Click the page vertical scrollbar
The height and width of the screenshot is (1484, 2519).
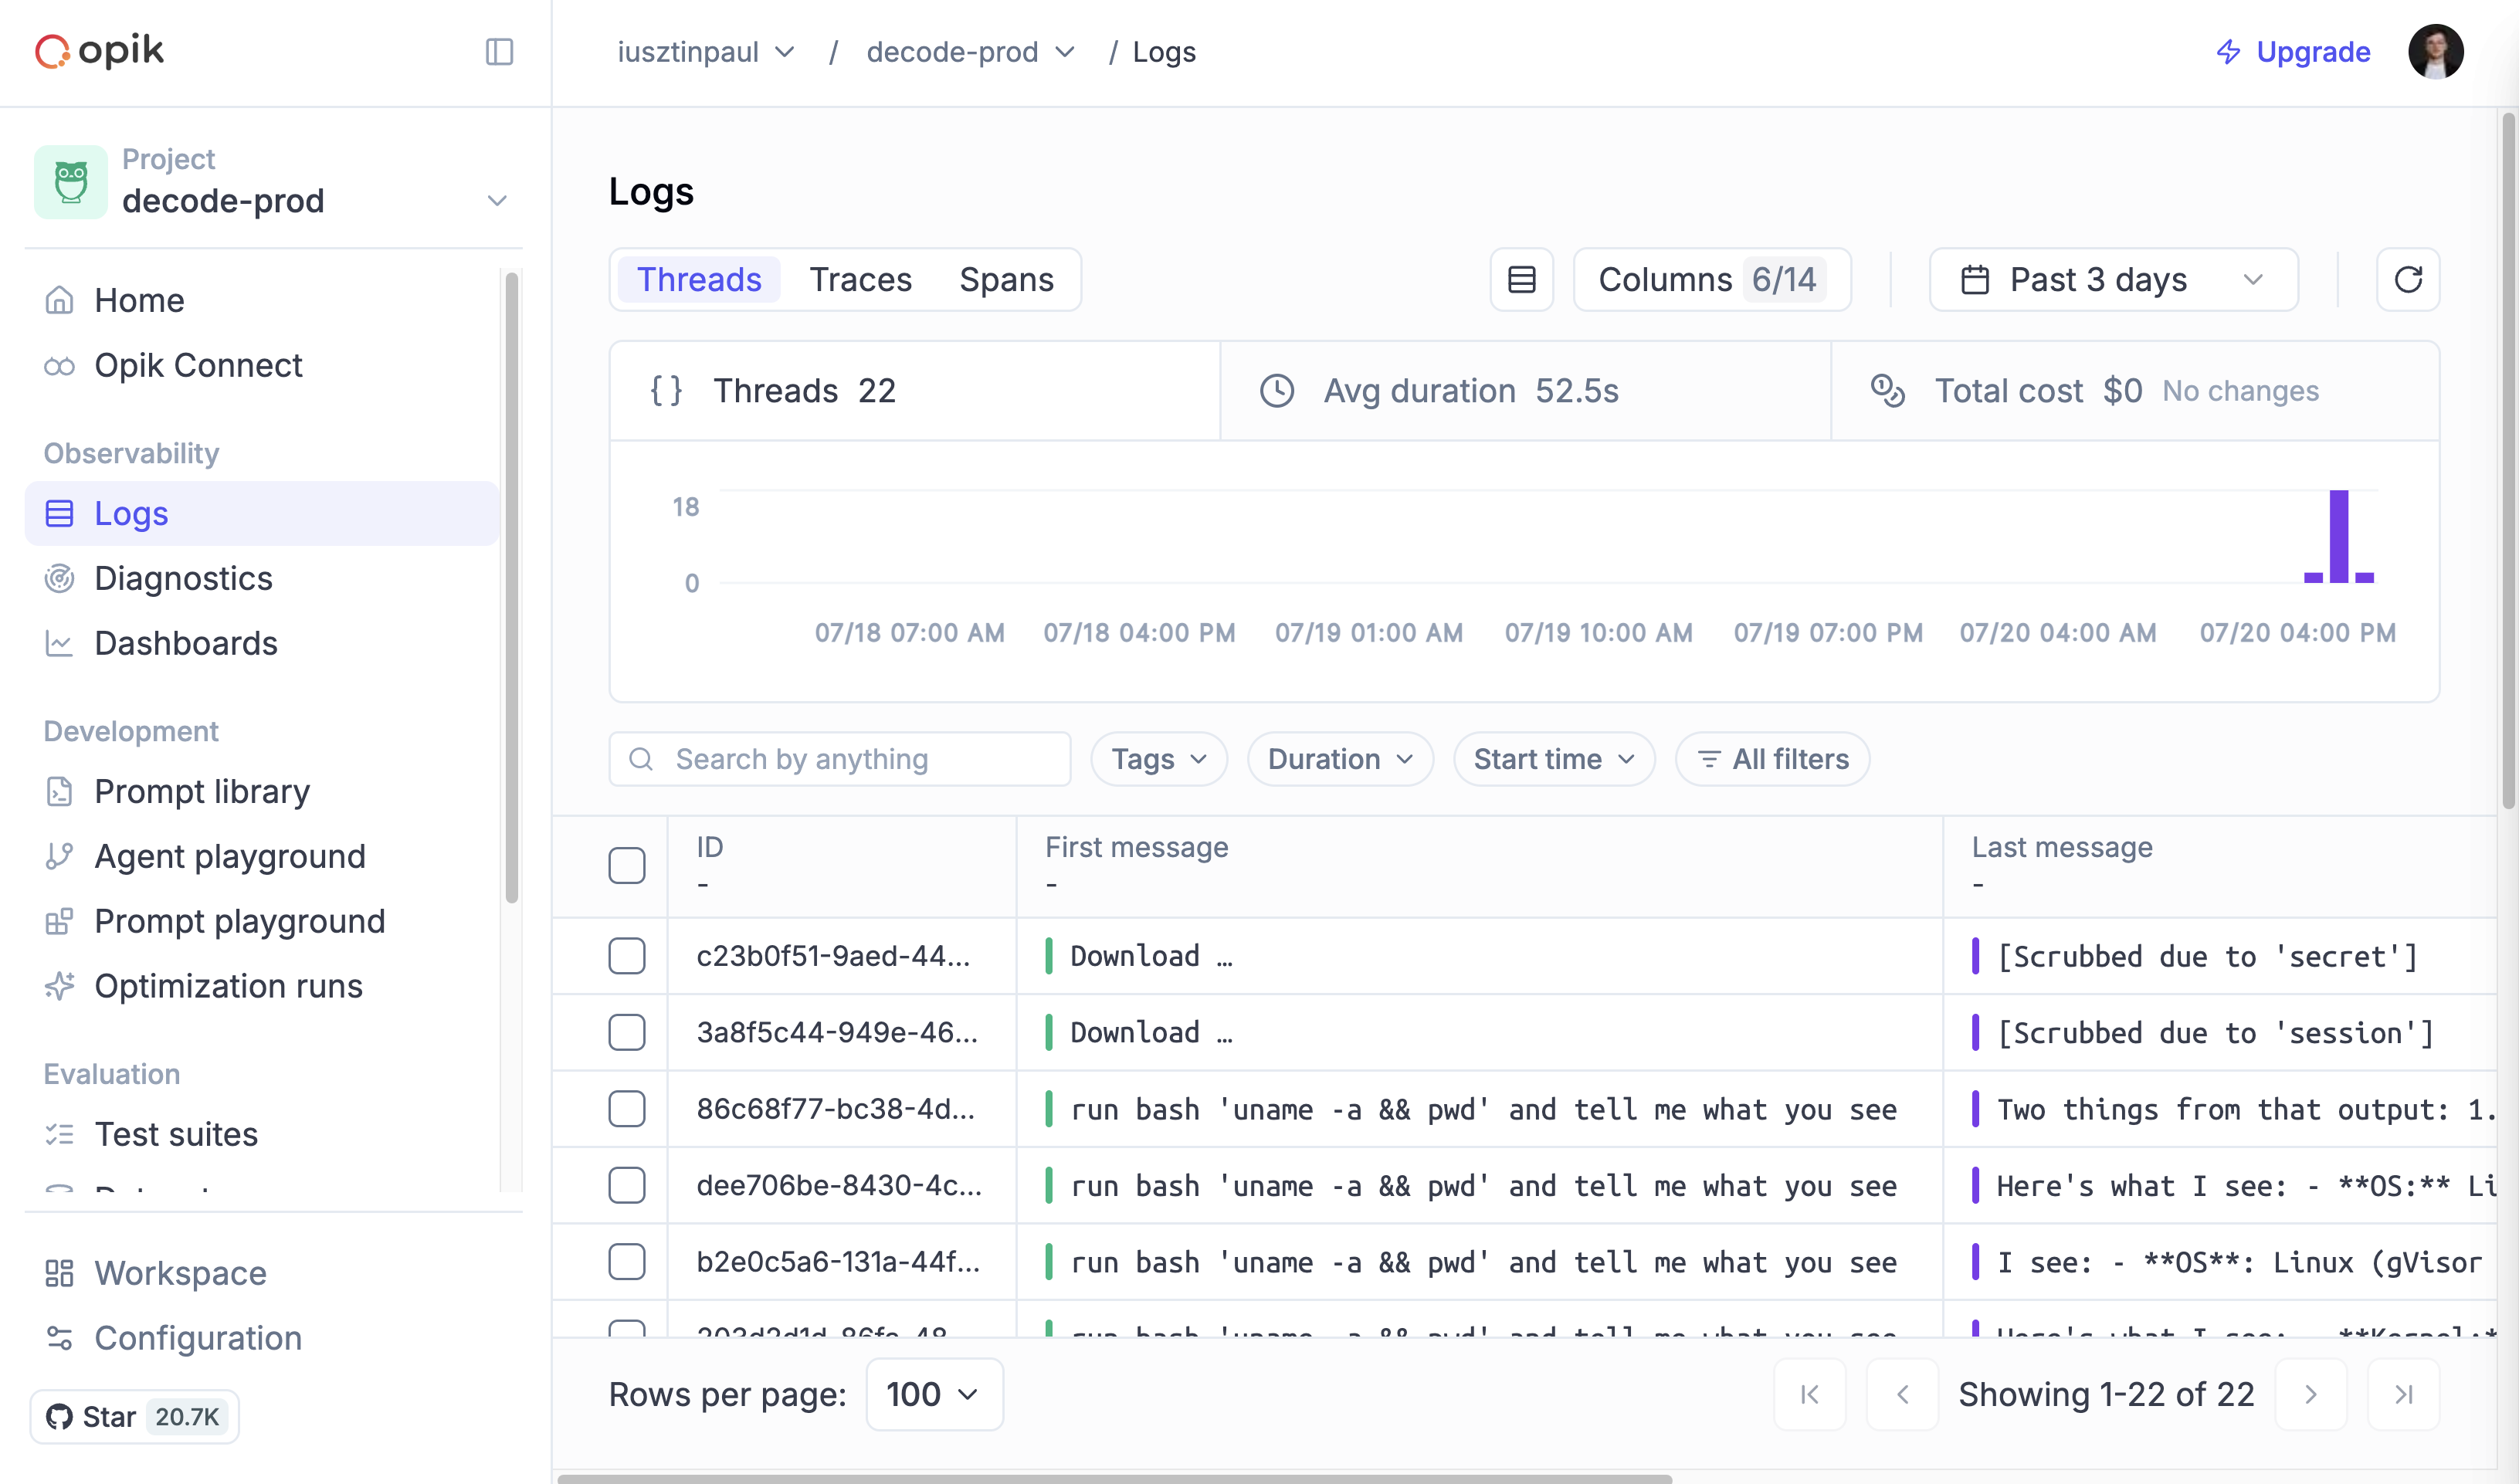click(x=2508, y=460)
